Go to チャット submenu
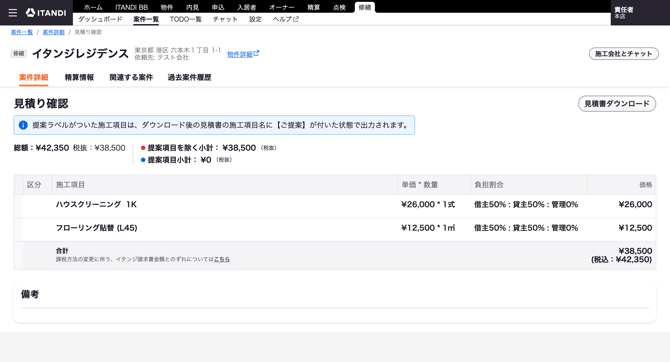Viewport: 670px width, 362px height. (x=225, y=19)
